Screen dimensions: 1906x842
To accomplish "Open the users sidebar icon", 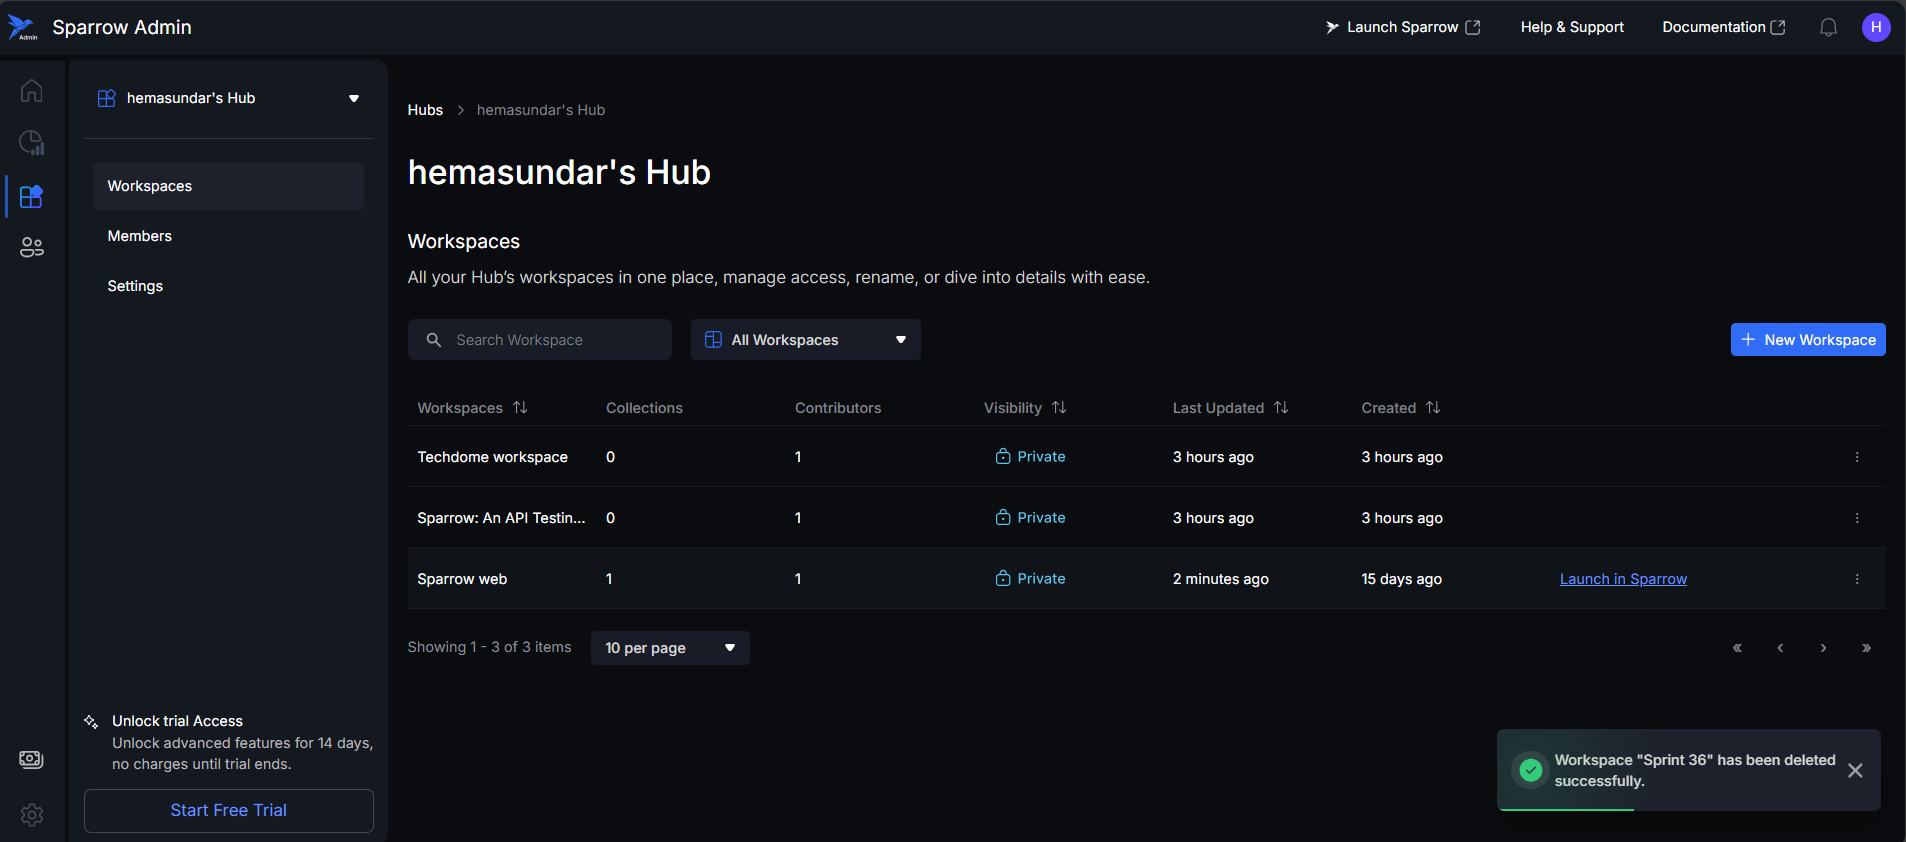I will tap(31, 247).
